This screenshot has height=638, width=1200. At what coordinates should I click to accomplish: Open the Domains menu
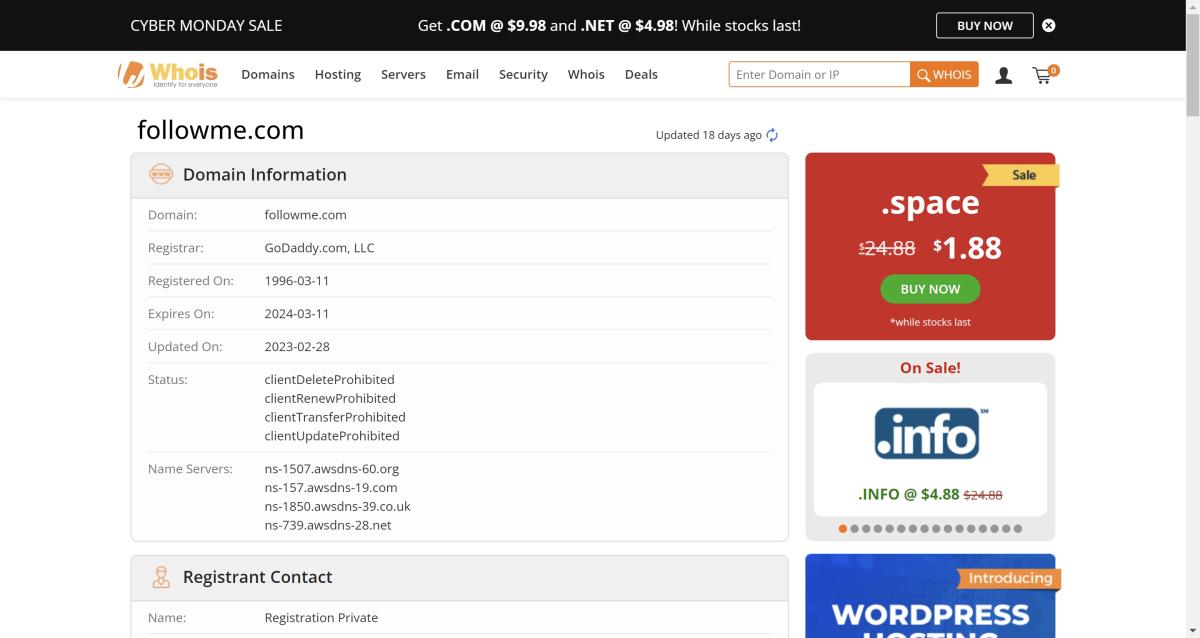[x=267, y=75]
